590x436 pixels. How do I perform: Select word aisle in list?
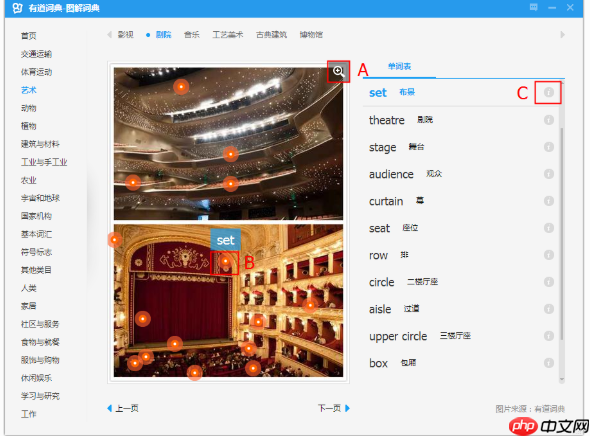[x=380, y=309]
